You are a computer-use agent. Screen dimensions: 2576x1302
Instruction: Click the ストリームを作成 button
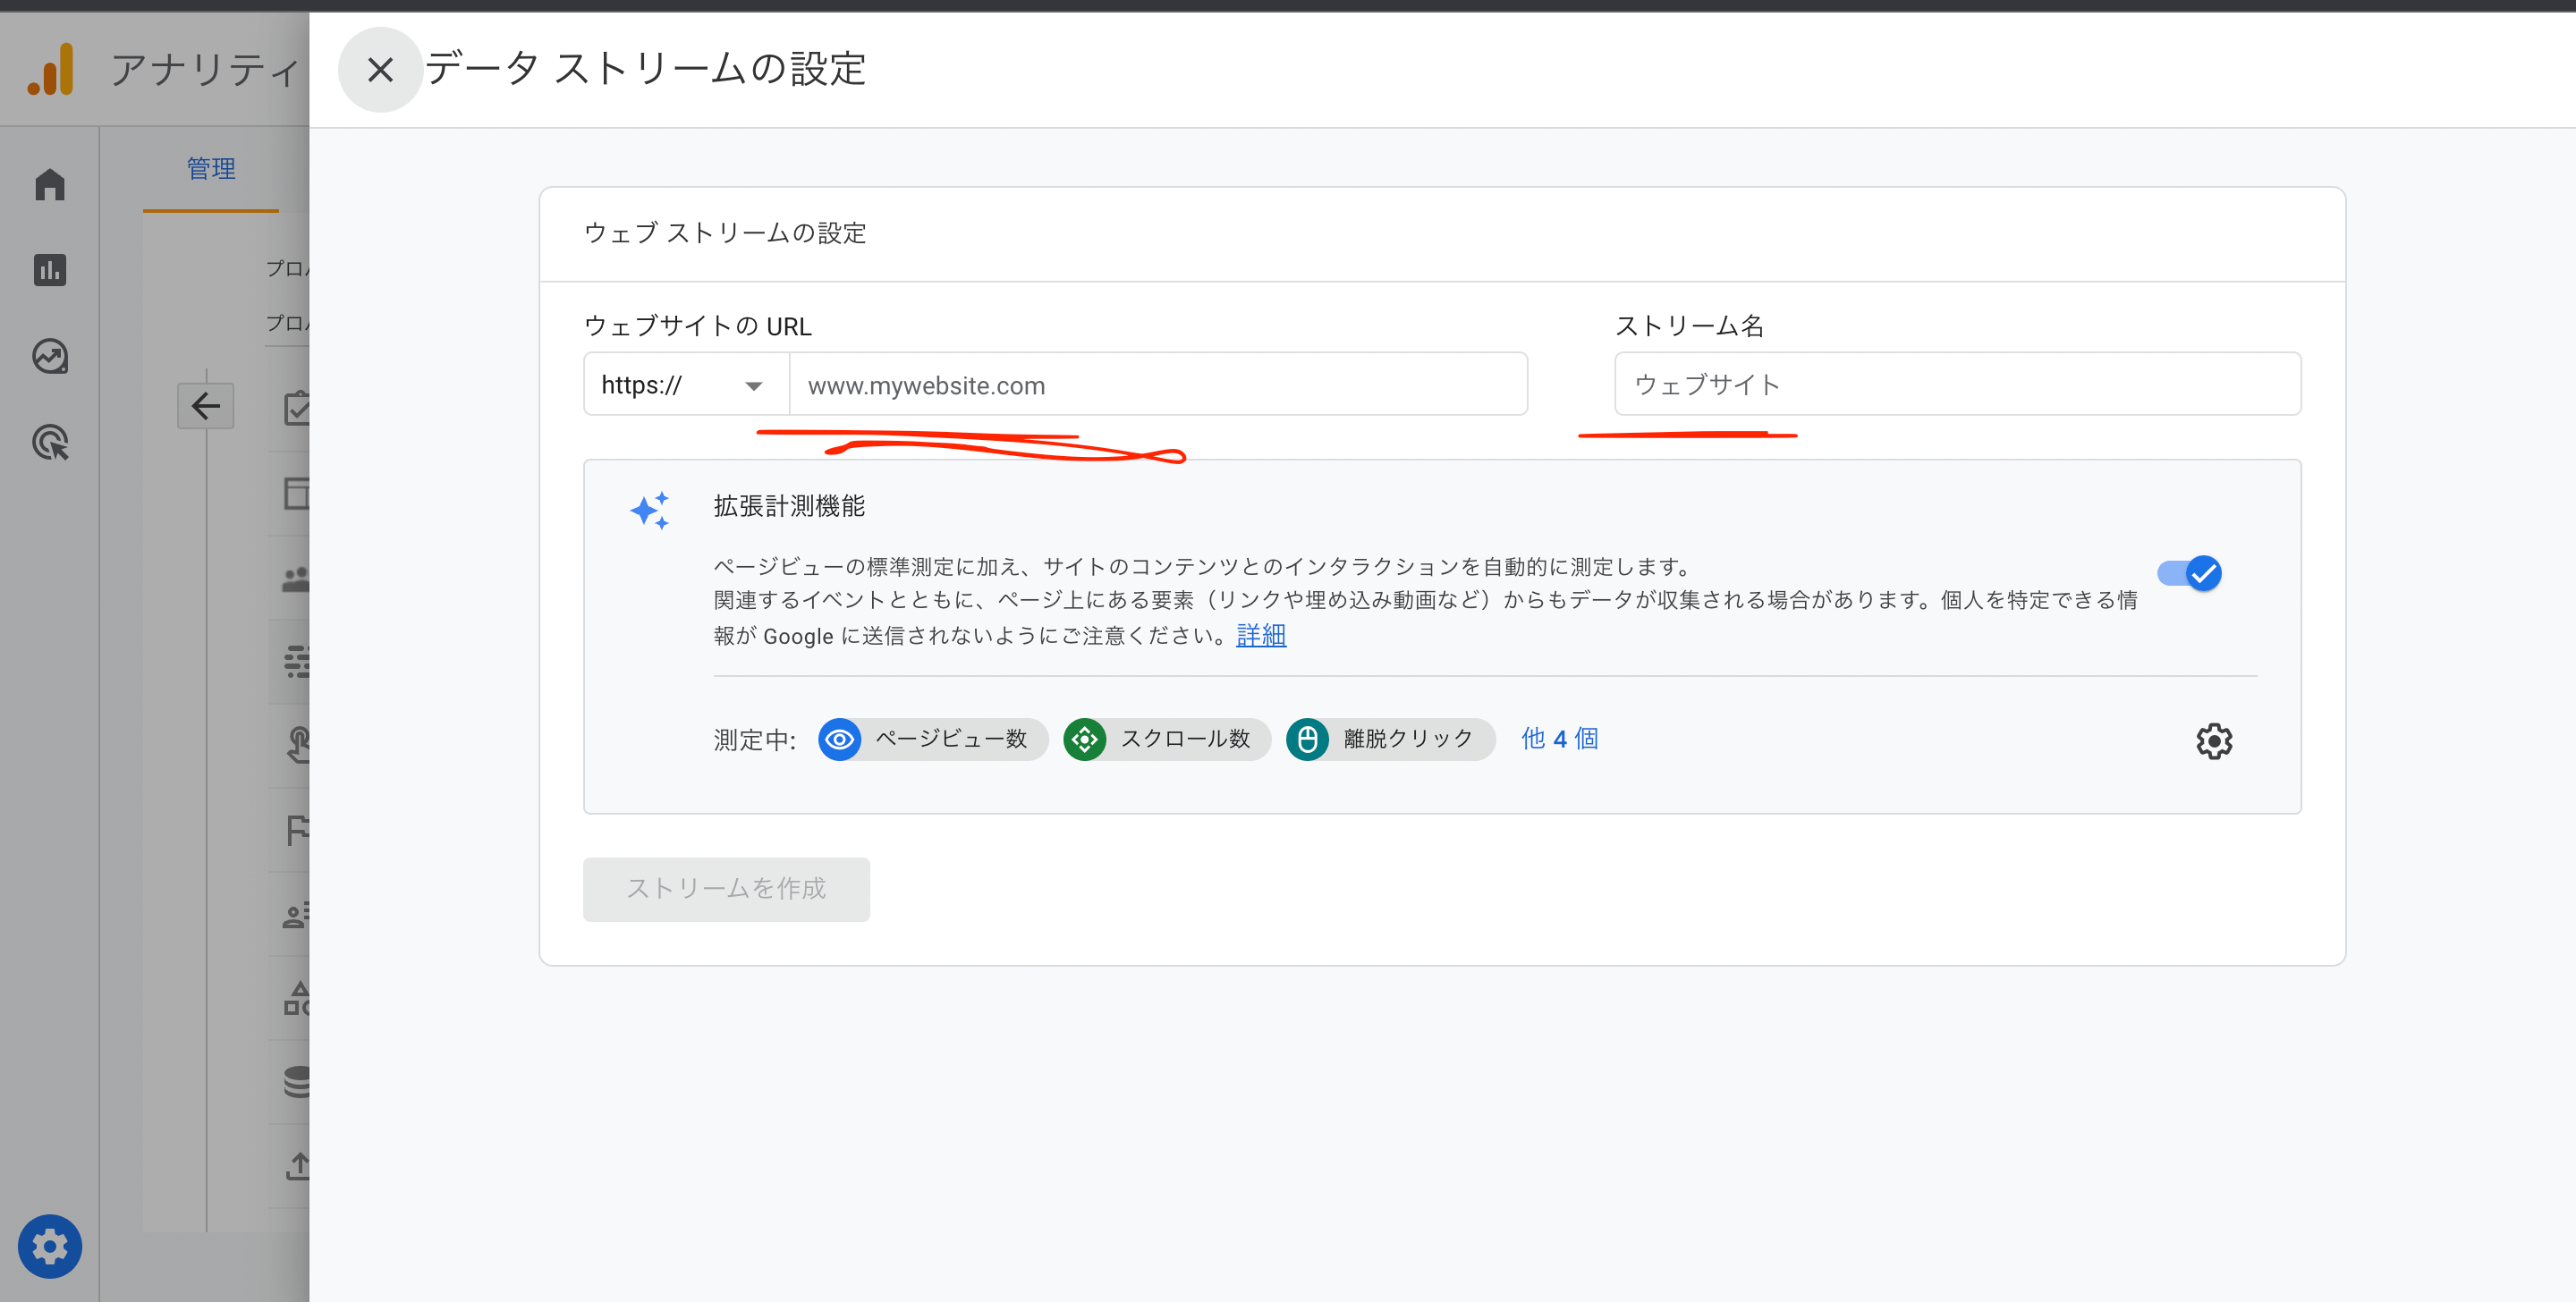[726, 888]
